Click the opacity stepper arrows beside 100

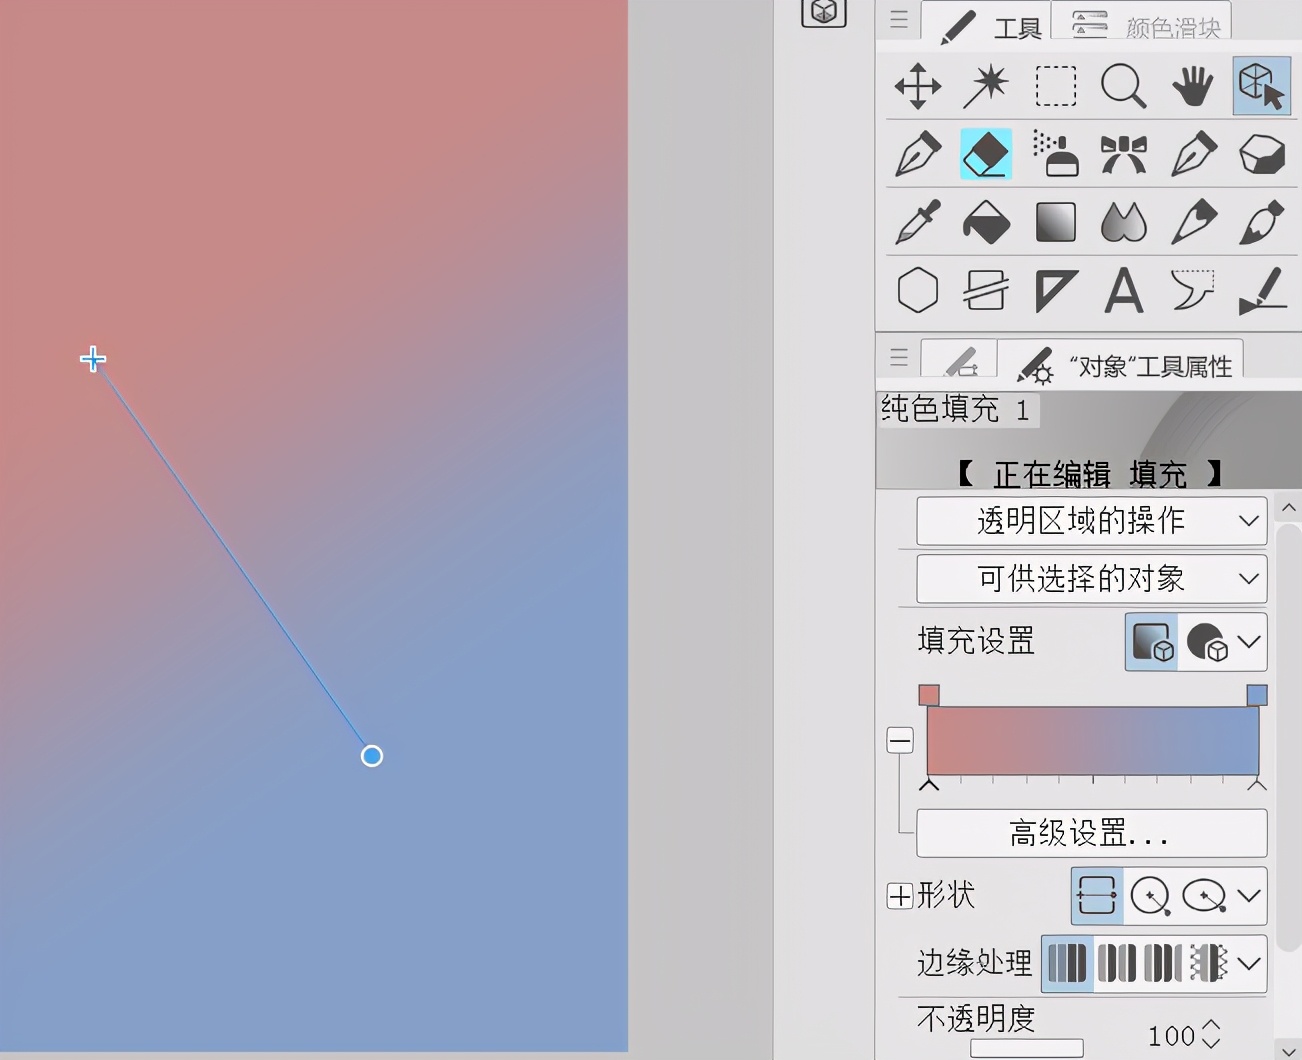point(1211,1034)
